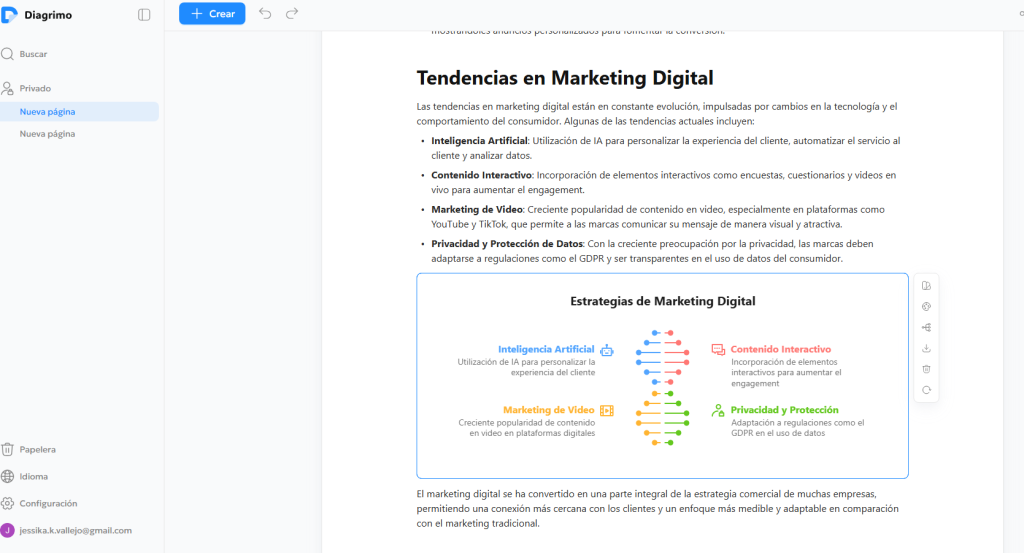The height and width of the screenshot is (553, 1024).
Task: Click the Contenido Interactivo bullet text
Action: [664, 182]
